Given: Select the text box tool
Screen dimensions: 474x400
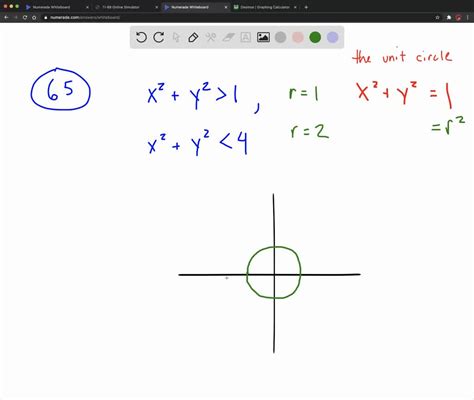Looking at the screenshot, I should click(246, 37).
